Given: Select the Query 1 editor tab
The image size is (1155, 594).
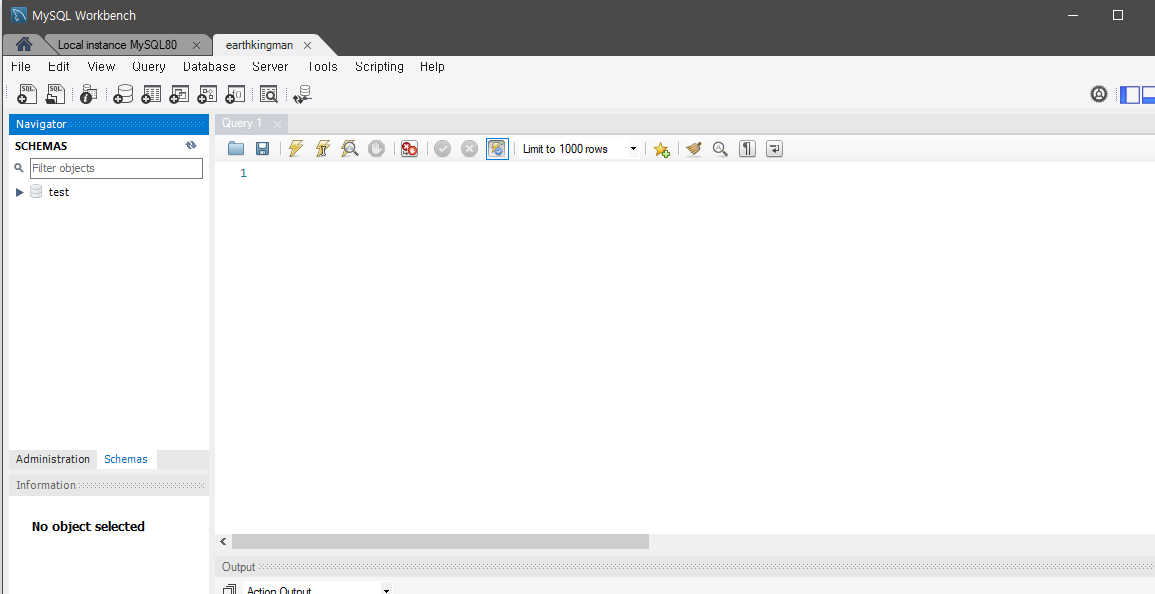Looking at the screenshot, I should click(x=242, y=123).
